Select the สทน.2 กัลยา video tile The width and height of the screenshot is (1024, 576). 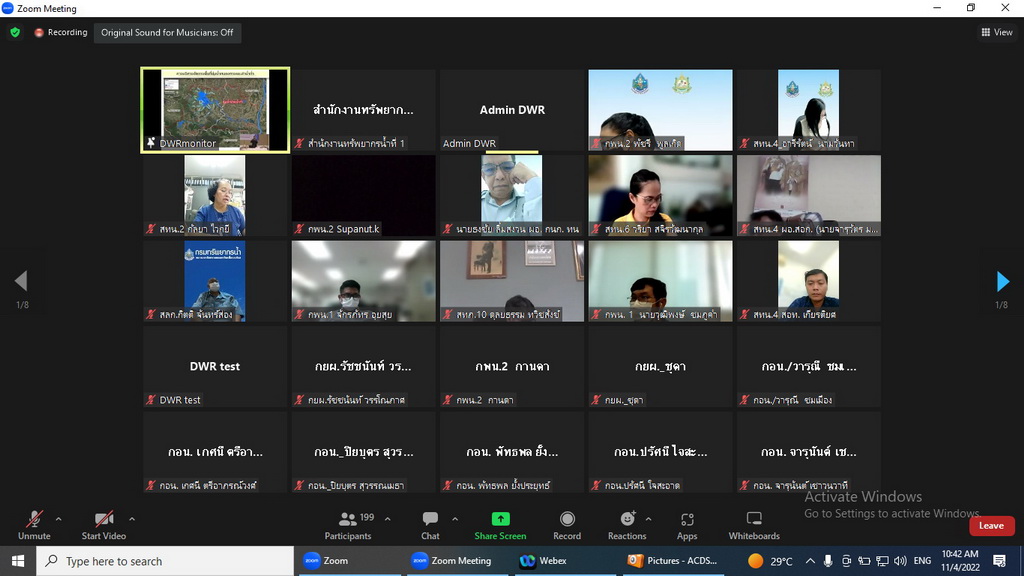(215, 195)
